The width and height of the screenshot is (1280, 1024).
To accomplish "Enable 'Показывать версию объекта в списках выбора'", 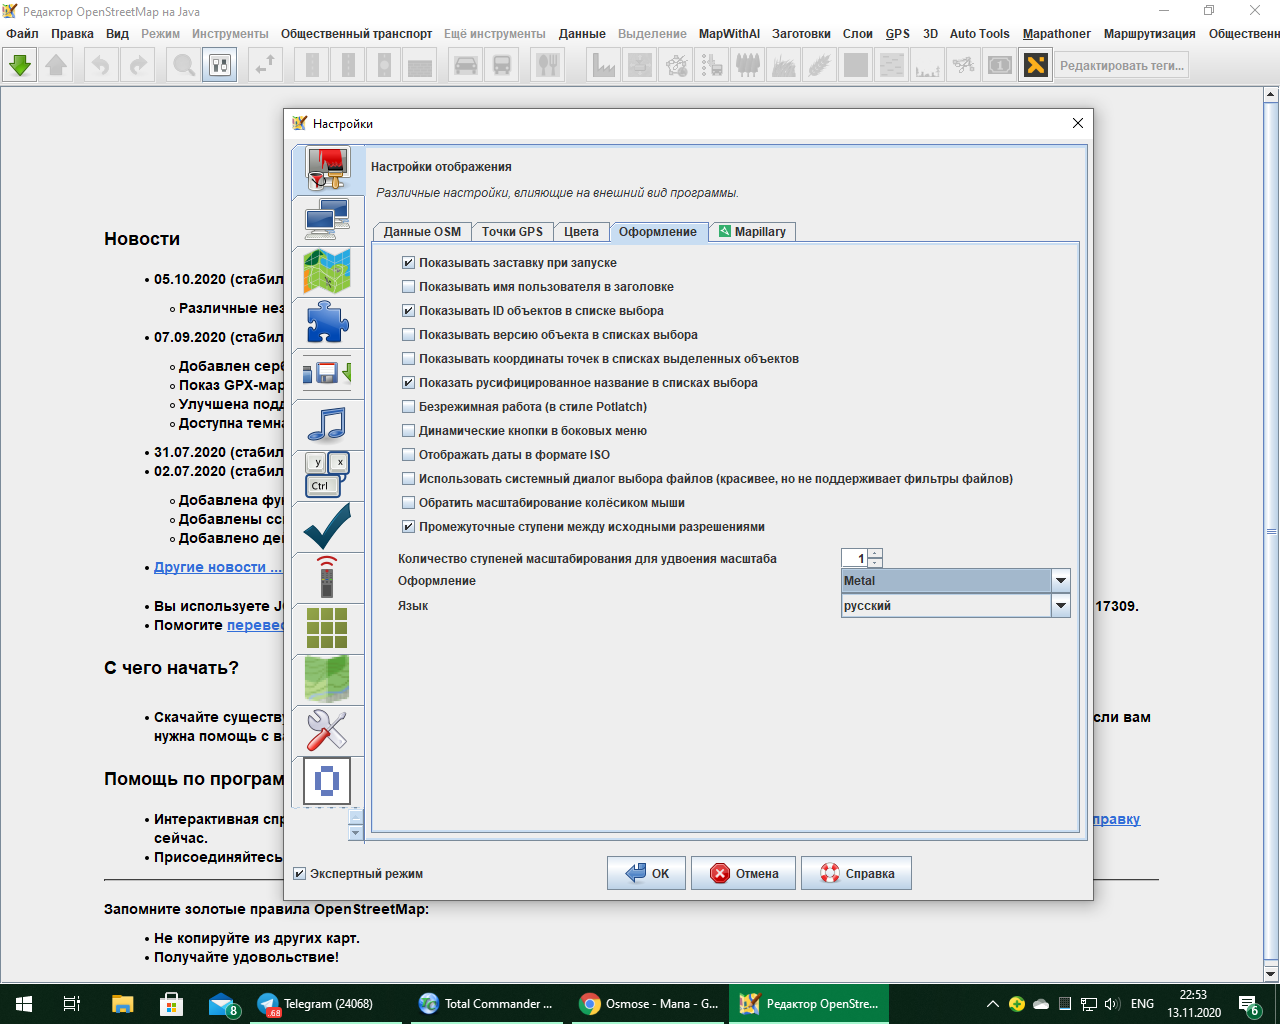I will click(x=408, y=335).
